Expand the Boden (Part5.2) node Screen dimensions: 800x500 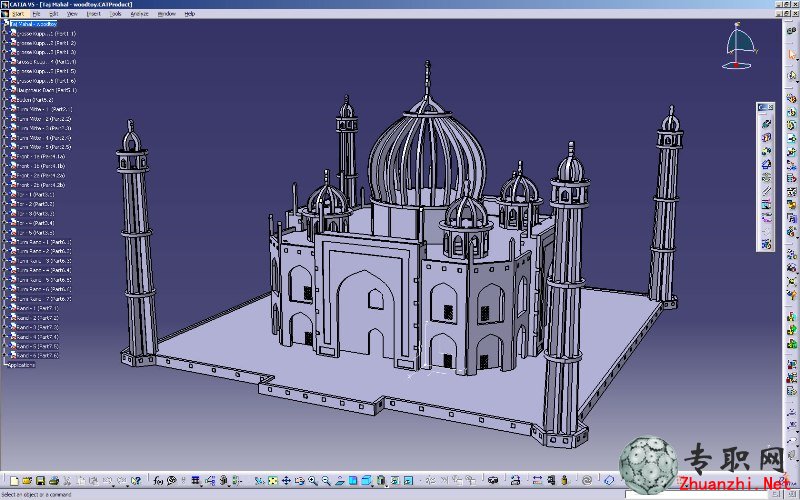click(5, 99)
